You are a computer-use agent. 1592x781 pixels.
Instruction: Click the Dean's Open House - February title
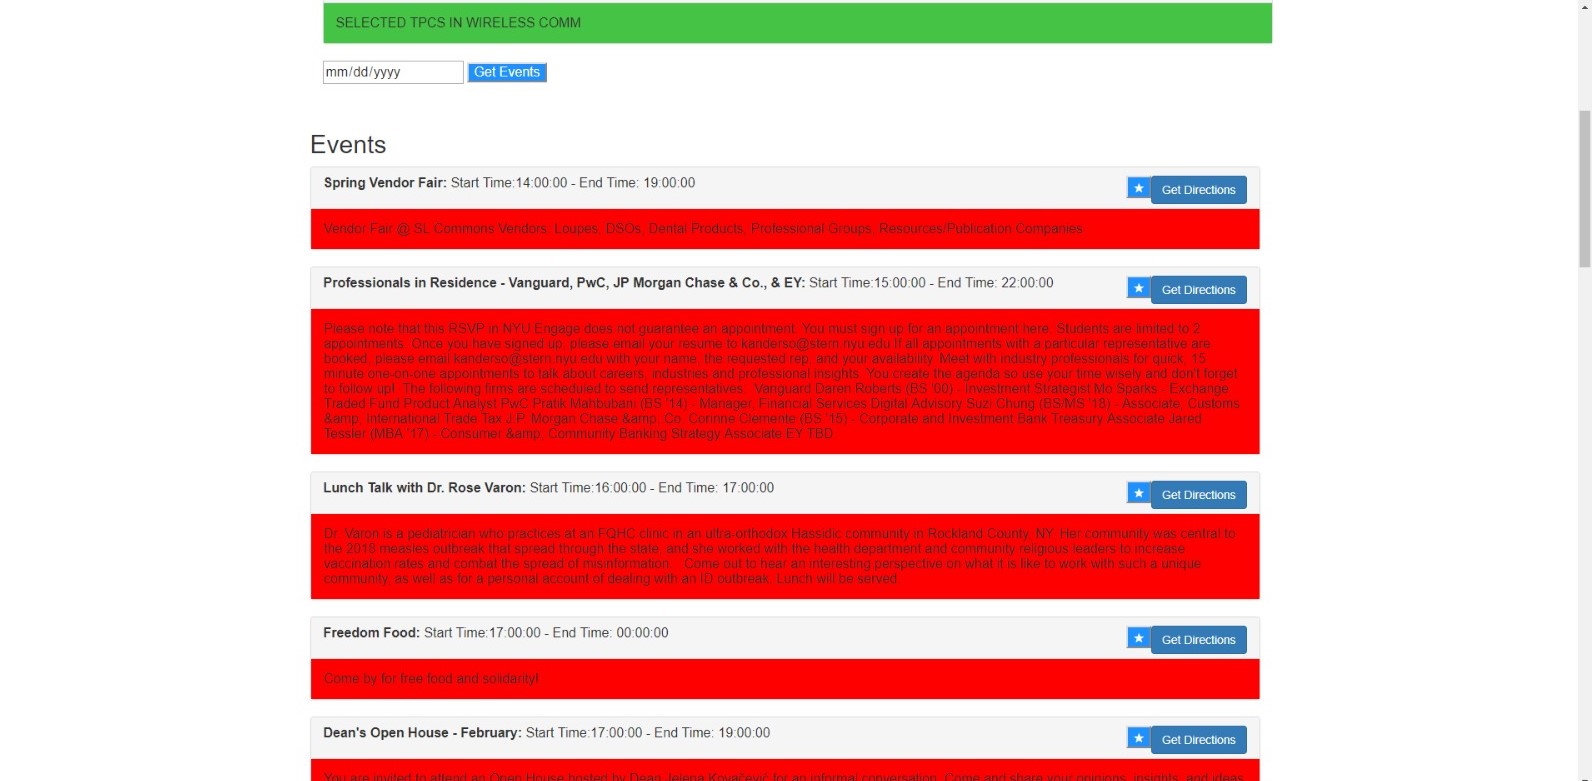pyautogui.click(x=422, y=733)
